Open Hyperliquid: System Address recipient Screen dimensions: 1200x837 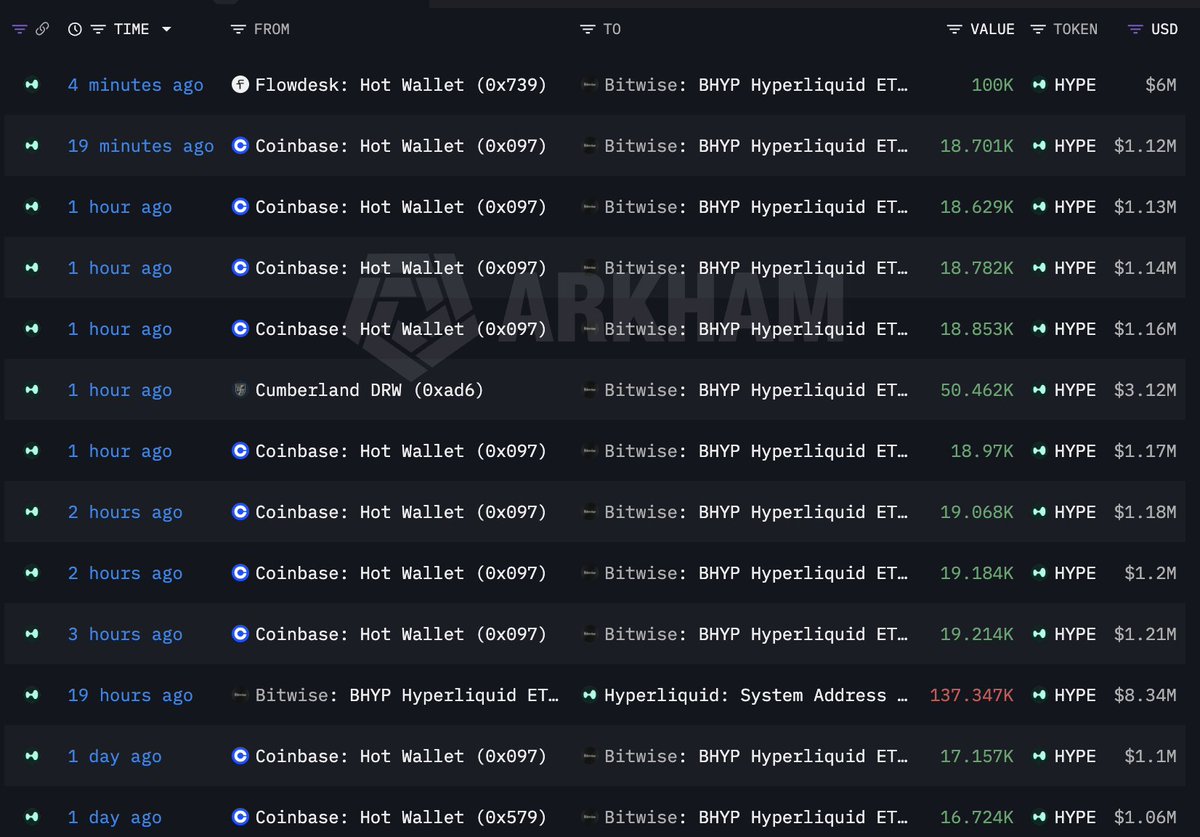click(755, 695)
